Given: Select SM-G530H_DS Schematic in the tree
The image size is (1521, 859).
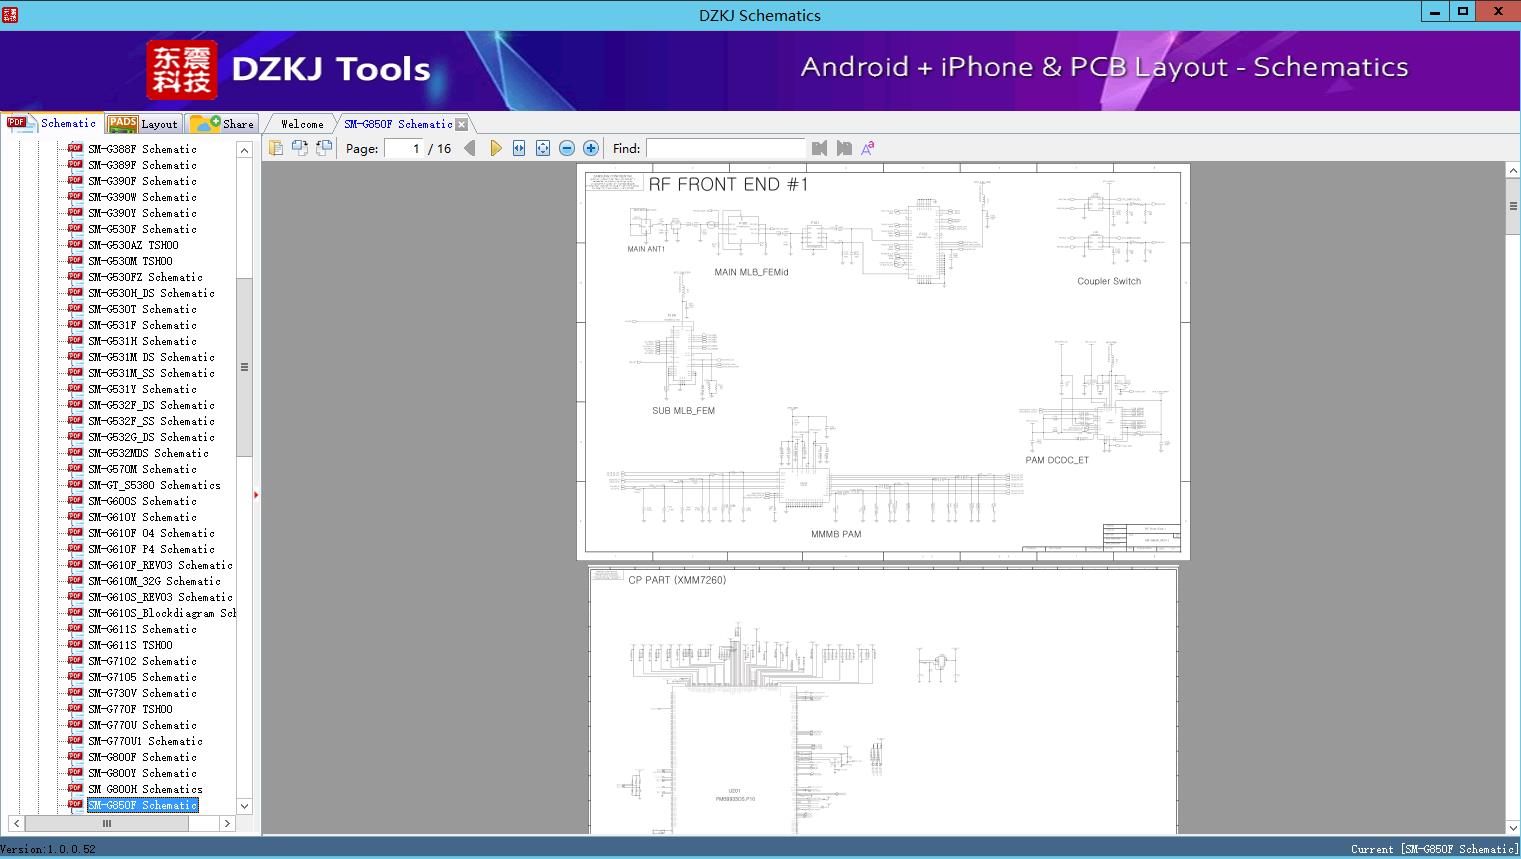Looking at the screenshot, I should click(151, 293).
